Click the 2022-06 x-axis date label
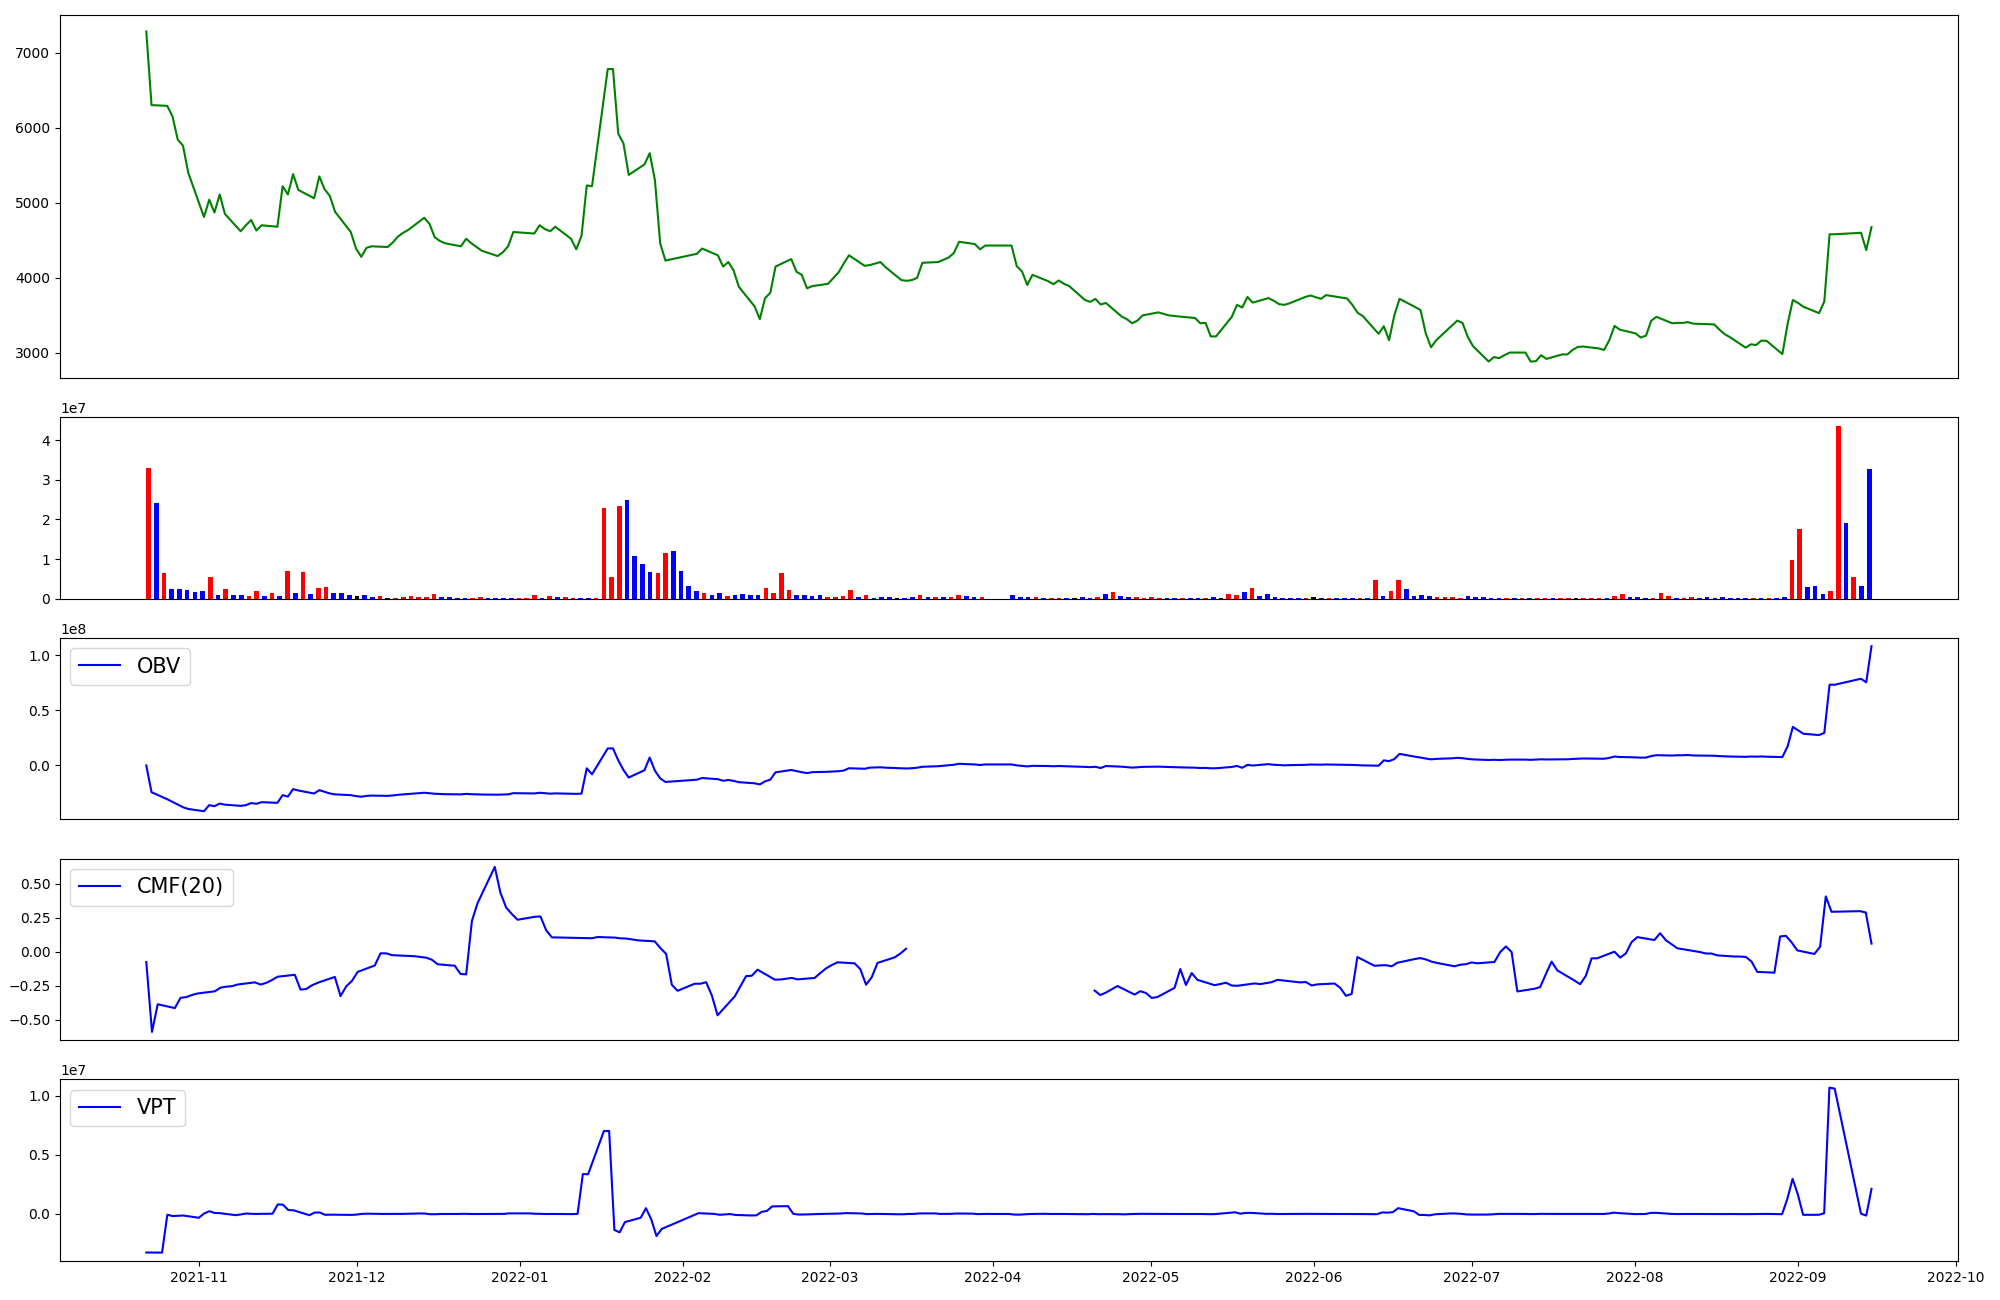The image size is (2000, 1300). (x=1312, y=1277)
